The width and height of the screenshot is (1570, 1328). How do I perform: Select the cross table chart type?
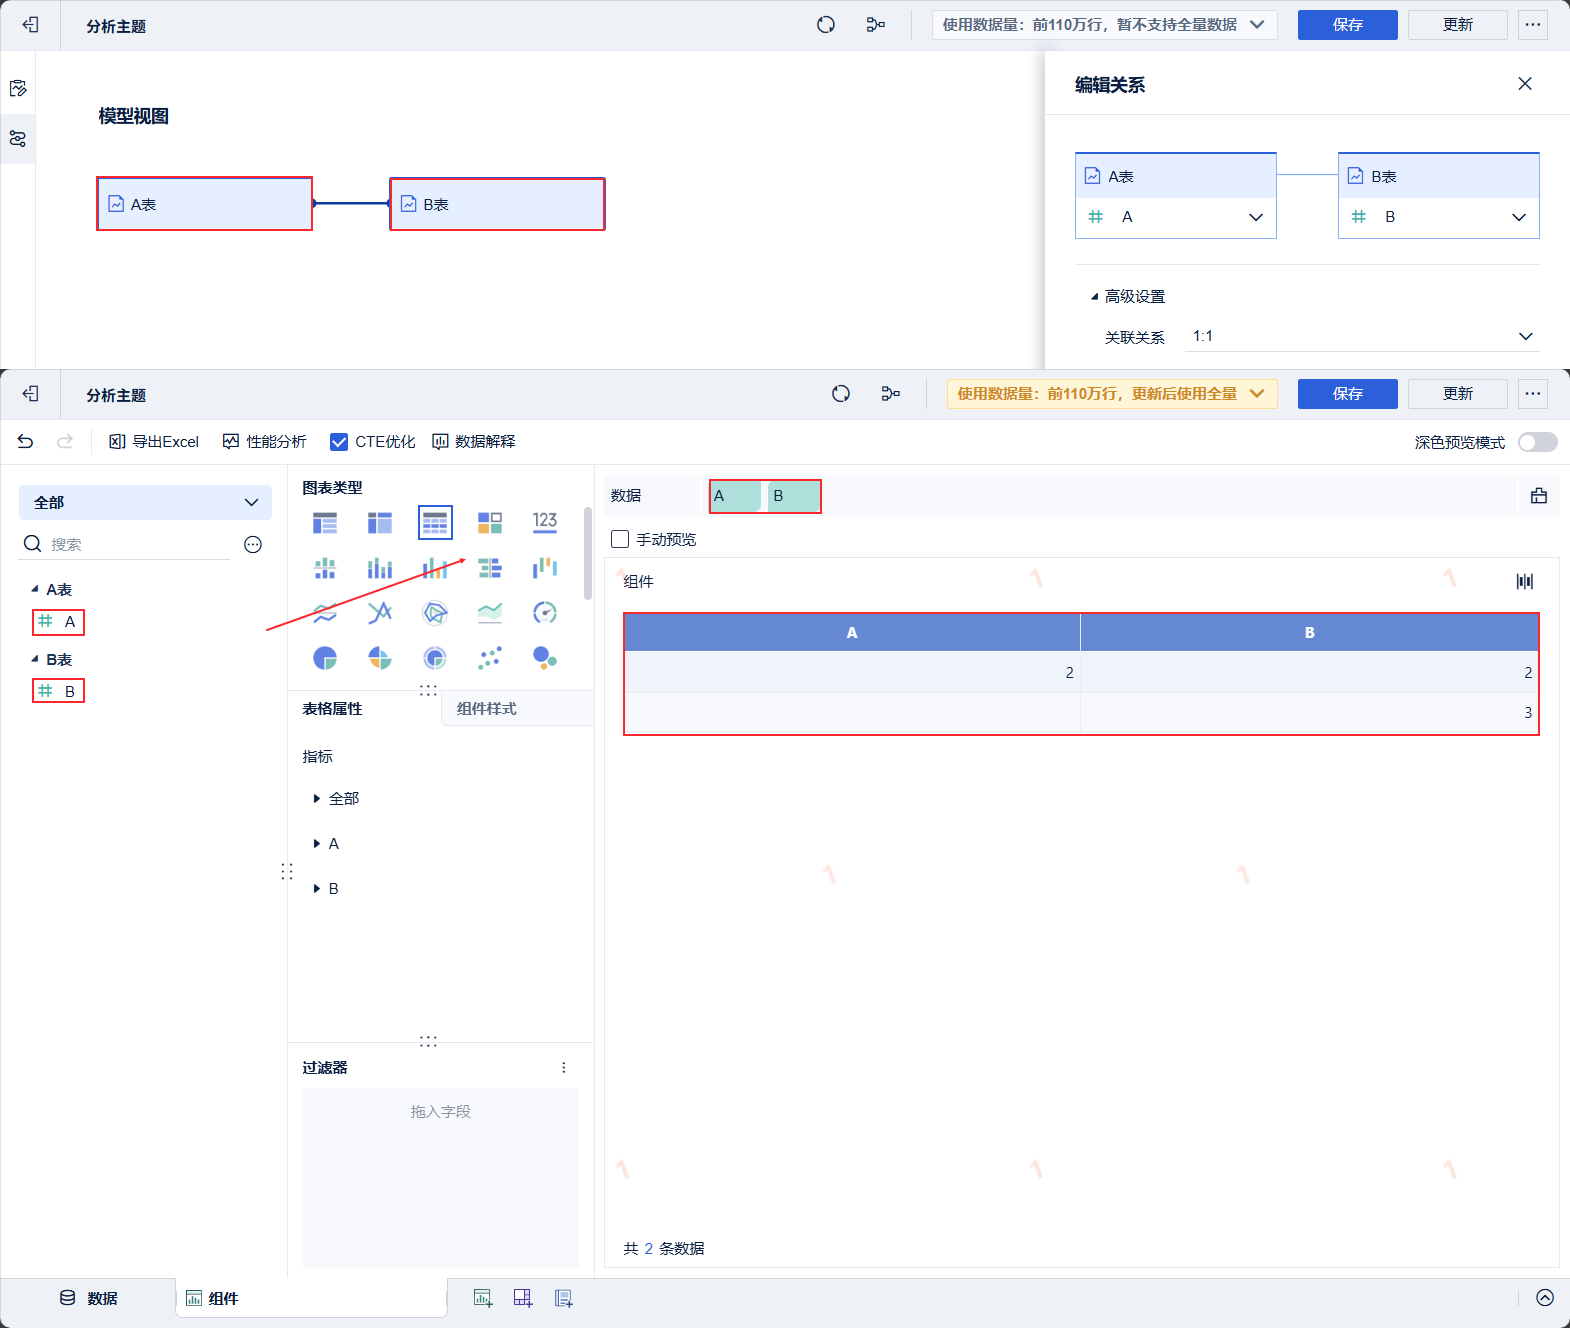click(x=380, y=522)
